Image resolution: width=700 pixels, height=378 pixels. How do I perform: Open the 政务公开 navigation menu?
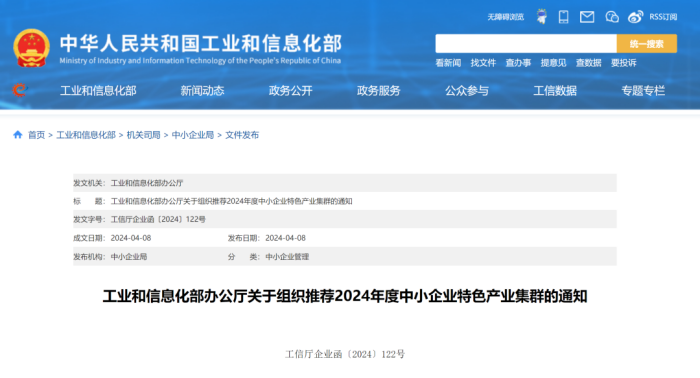291,91
